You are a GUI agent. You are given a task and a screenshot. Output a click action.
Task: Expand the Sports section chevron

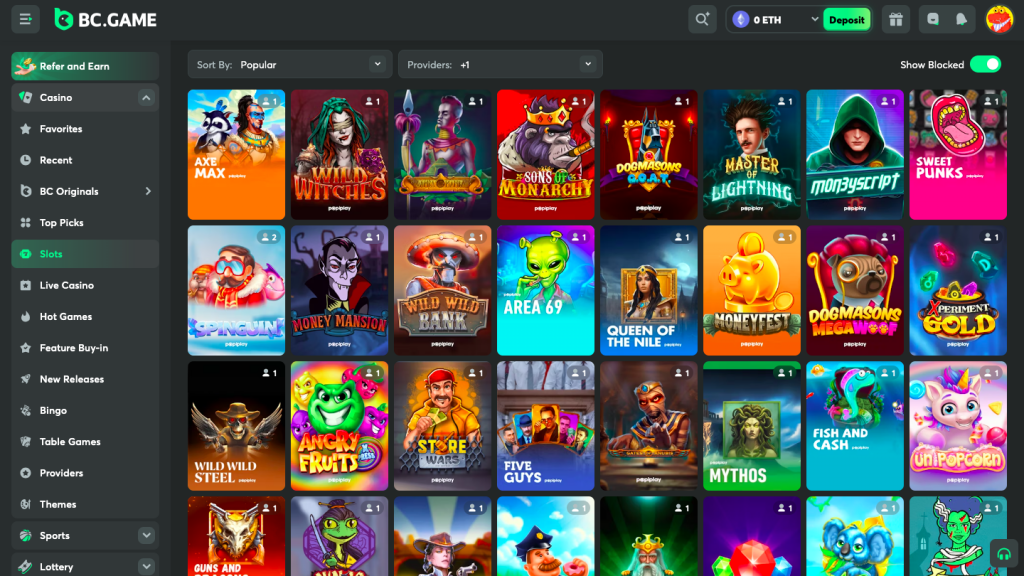click(x=146, y=536)
